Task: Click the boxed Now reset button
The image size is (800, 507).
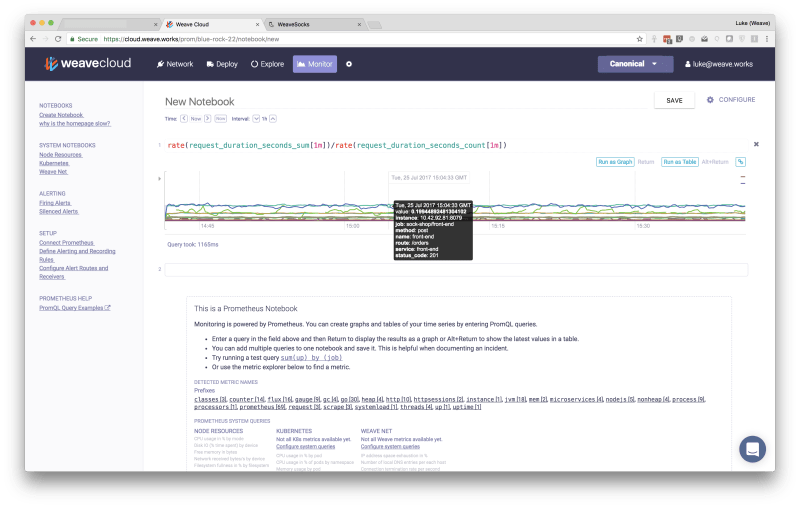Action: (220, 118)
